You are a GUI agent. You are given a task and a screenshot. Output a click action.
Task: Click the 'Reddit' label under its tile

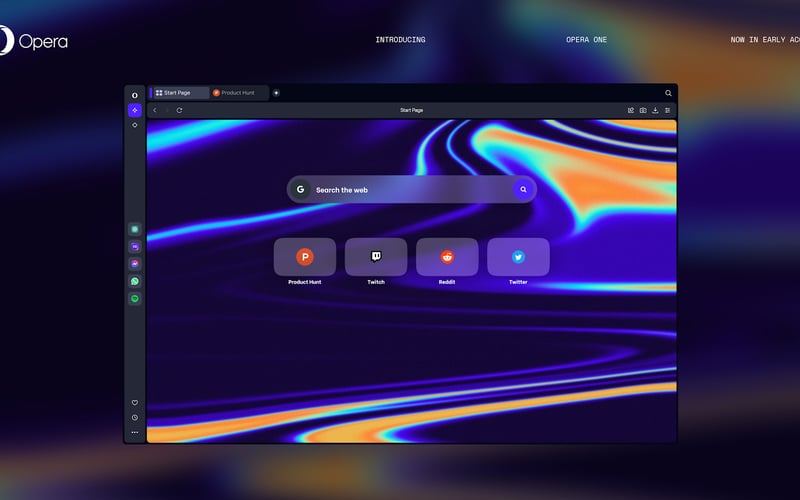(x=447, y=282)
